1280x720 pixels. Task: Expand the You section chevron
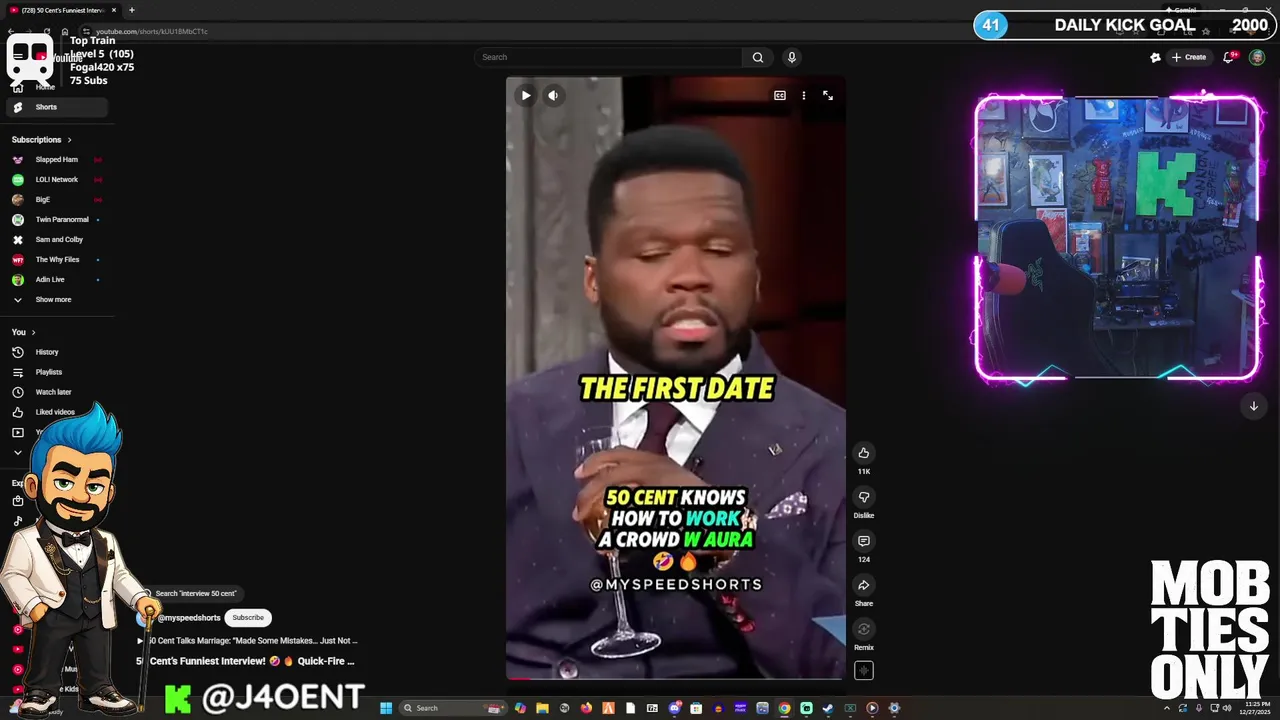click(x=33, y=332)
